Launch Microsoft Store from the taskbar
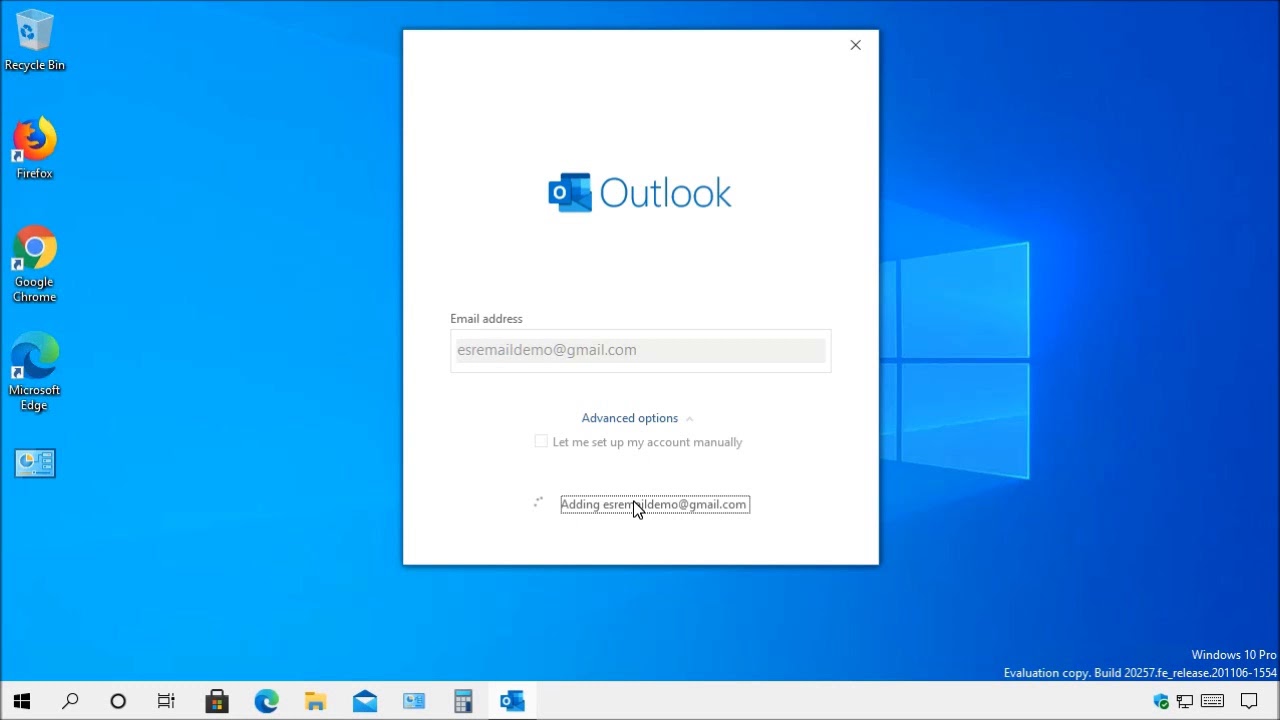This screenshot has height=720, width=1280. point(217,701)
